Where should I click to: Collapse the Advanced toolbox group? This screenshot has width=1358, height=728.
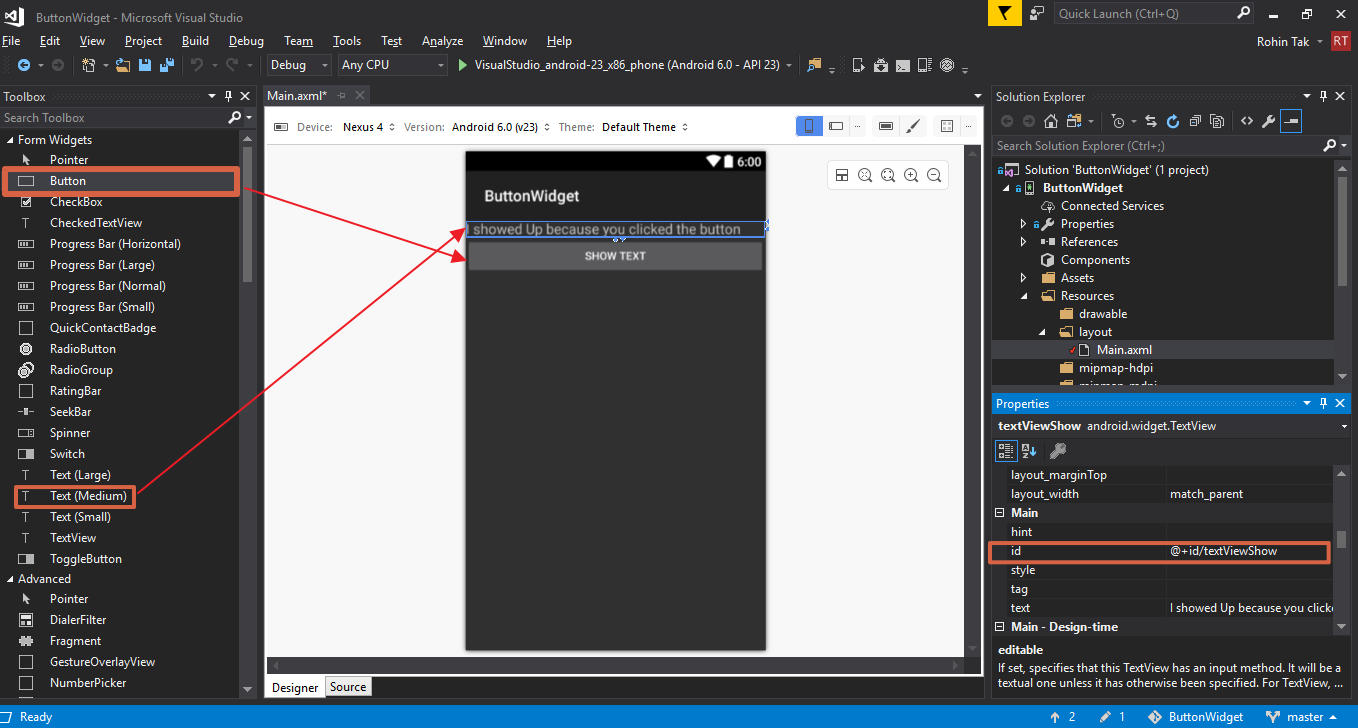(x=10, y=579)
